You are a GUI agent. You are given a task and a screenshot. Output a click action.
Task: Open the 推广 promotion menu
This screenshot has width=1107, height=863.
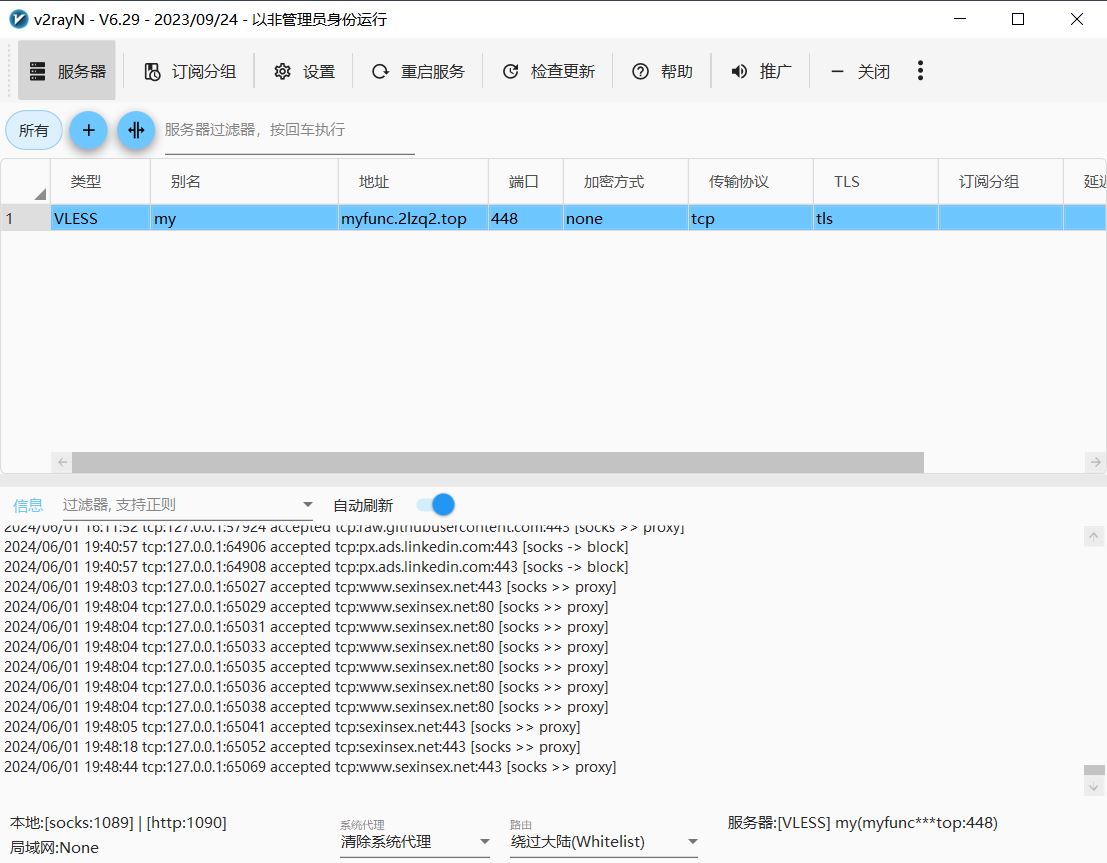click(x=761, y=71)
